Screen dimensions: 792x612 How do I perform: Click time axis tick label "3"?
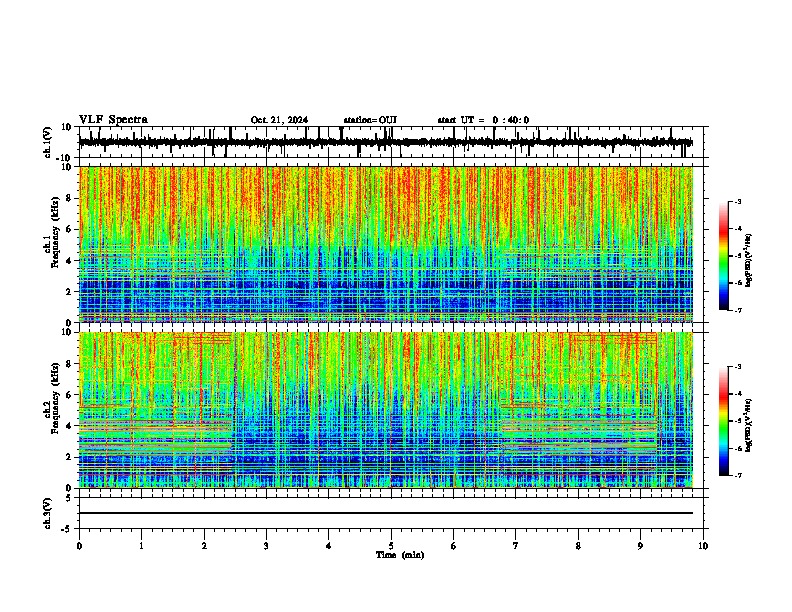point(266,546)
